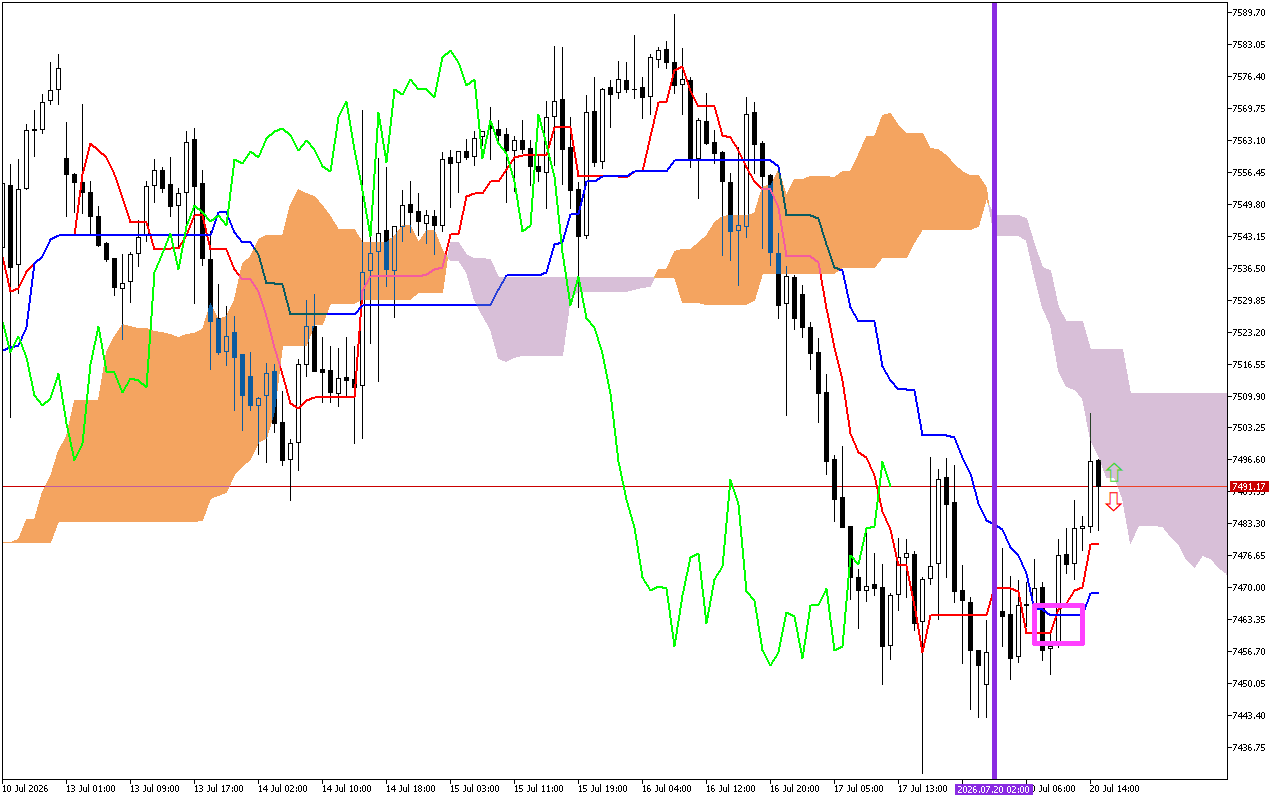Click the 7443.40 price scale label
Image resolution: width=1280 pixels, height=800 pixels.
(1251, 716)
